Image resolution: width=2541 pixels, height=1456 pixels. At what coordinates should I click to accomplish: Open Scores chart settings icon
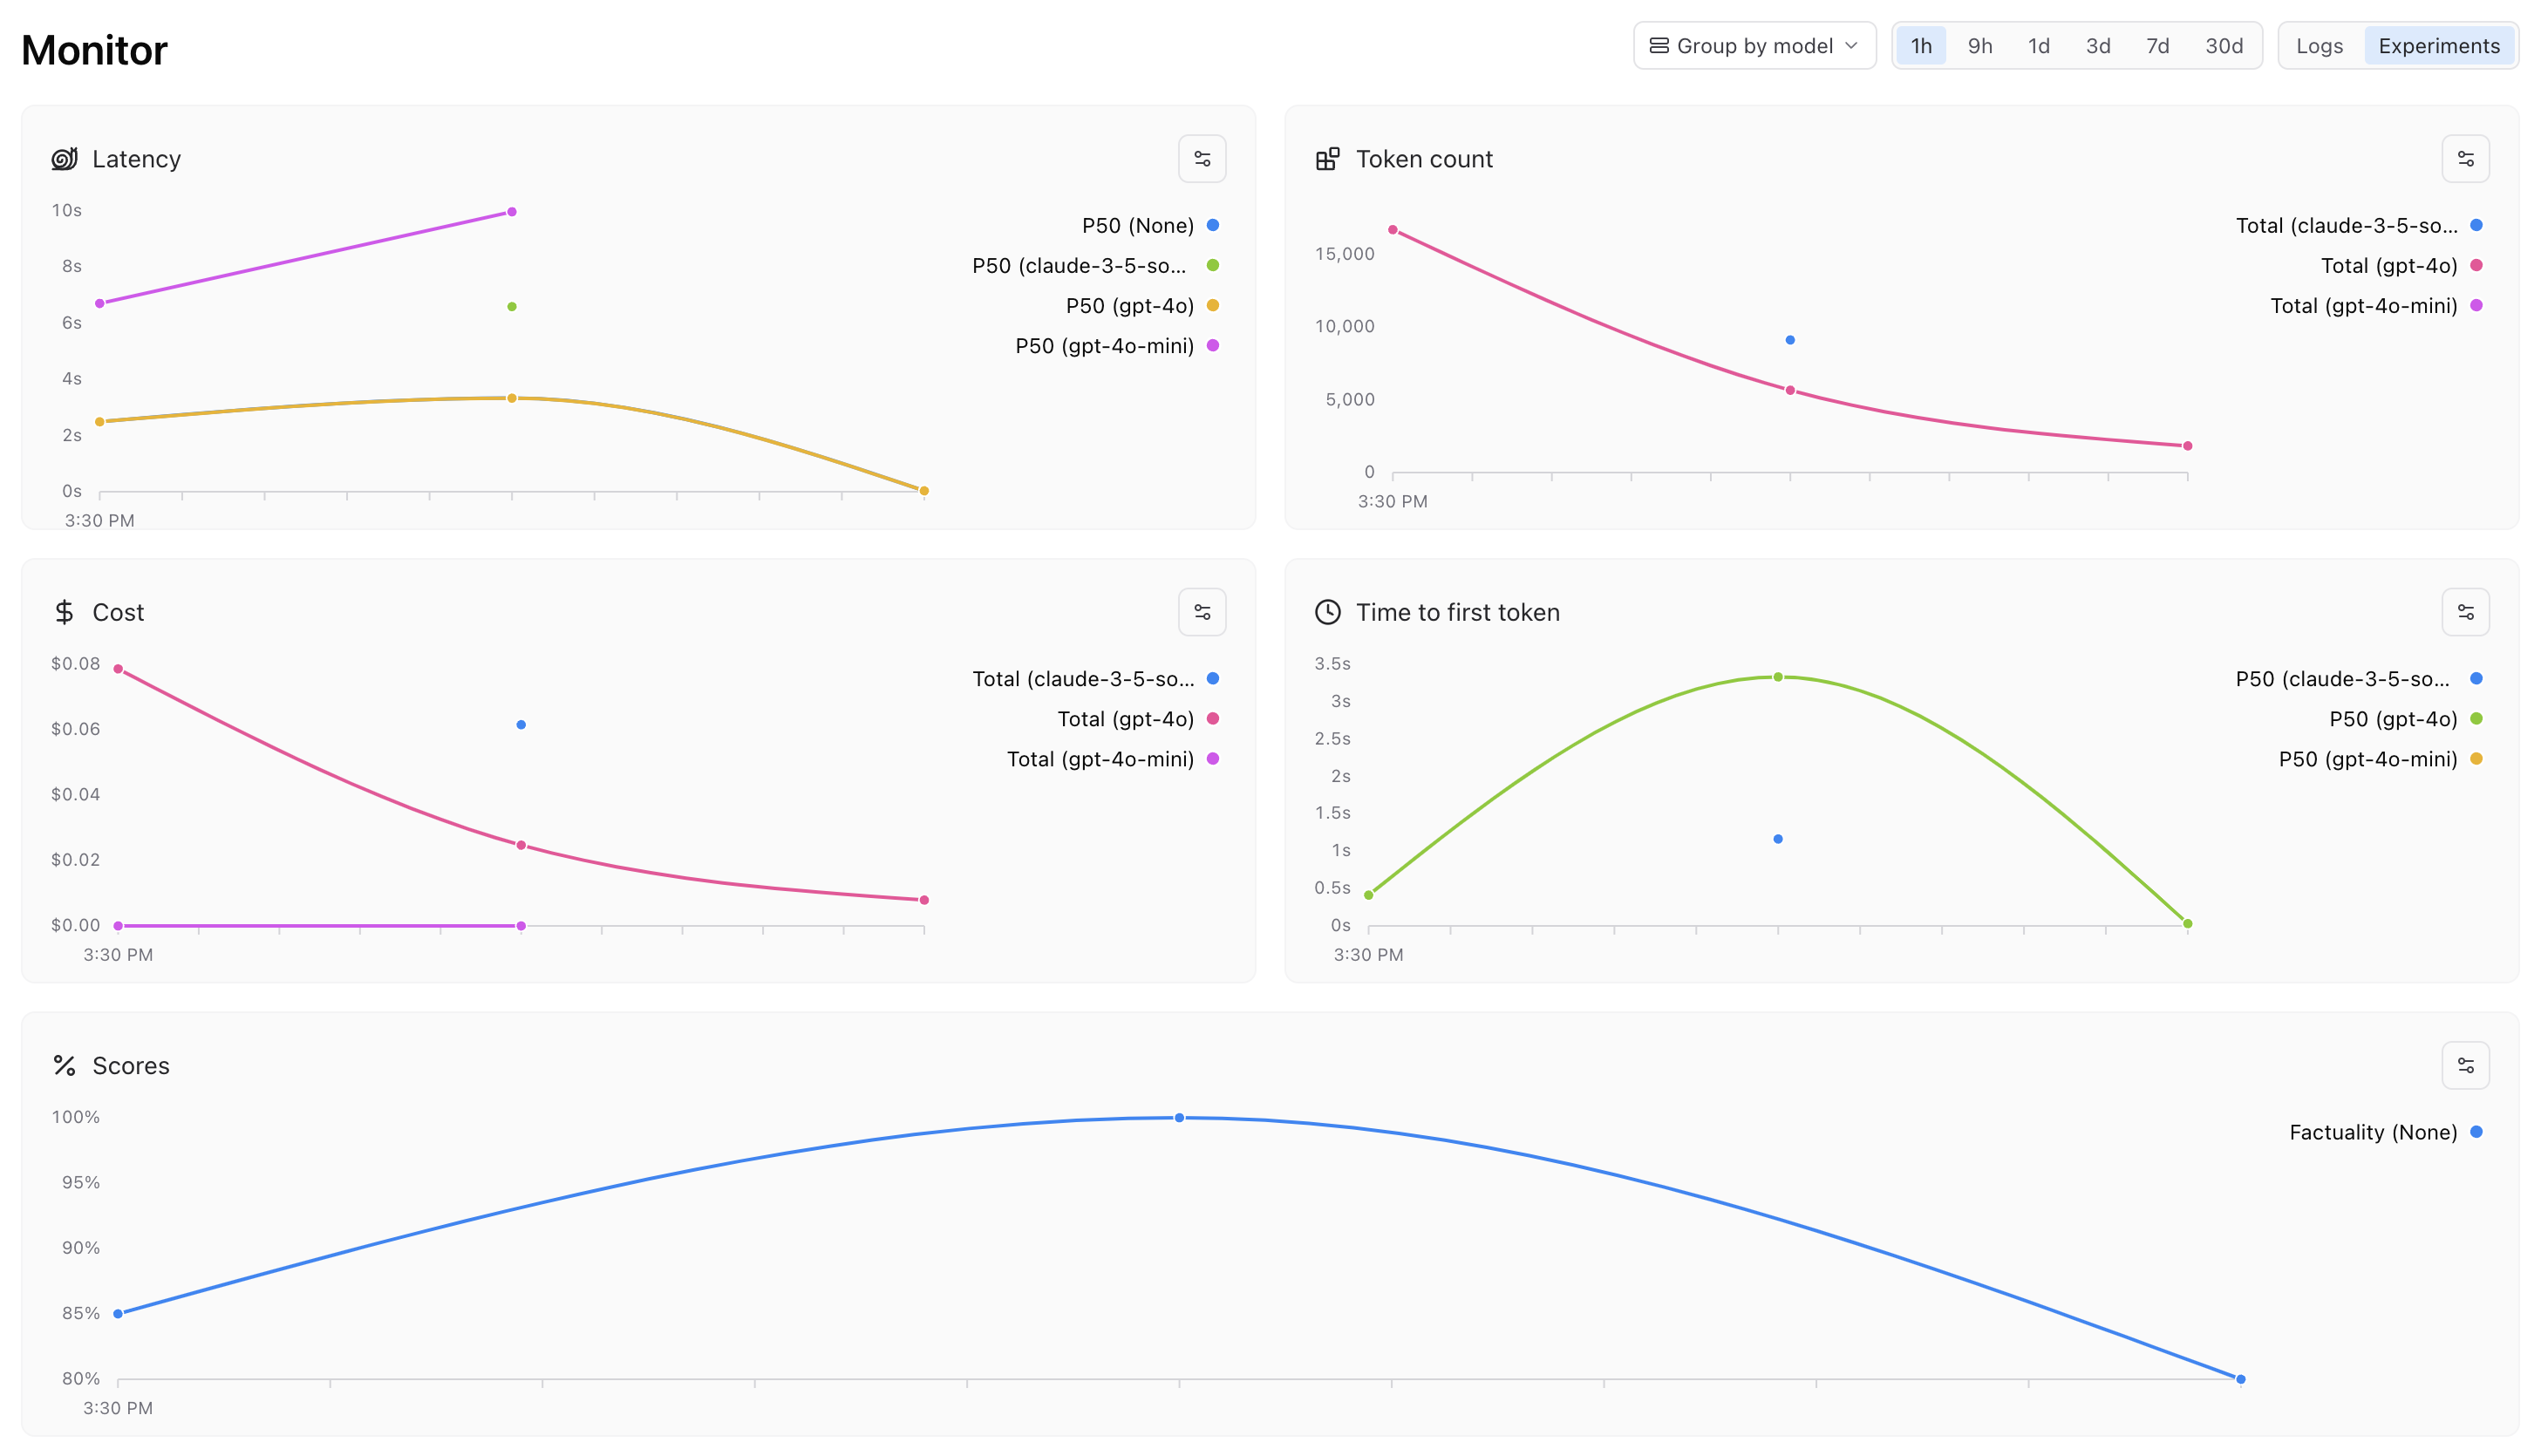coord(2465,1065)
